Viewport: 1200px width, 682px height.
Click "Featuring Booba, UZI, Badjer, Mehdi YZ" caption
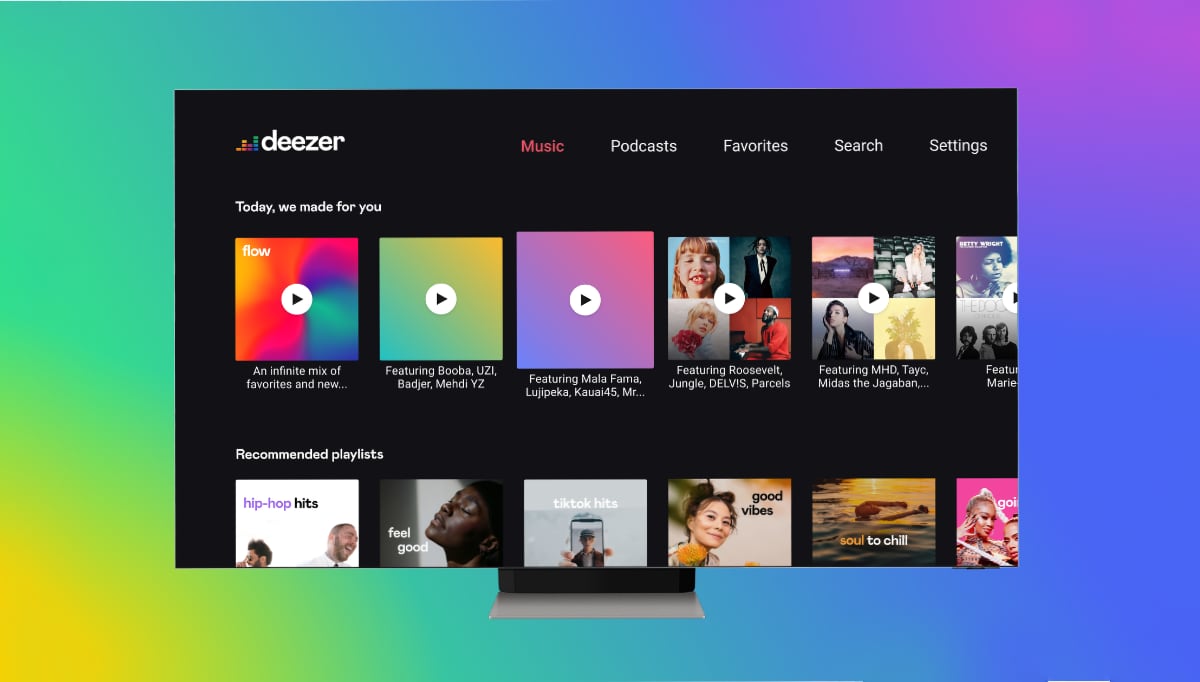pyautogui.click(x=441, y=377)
